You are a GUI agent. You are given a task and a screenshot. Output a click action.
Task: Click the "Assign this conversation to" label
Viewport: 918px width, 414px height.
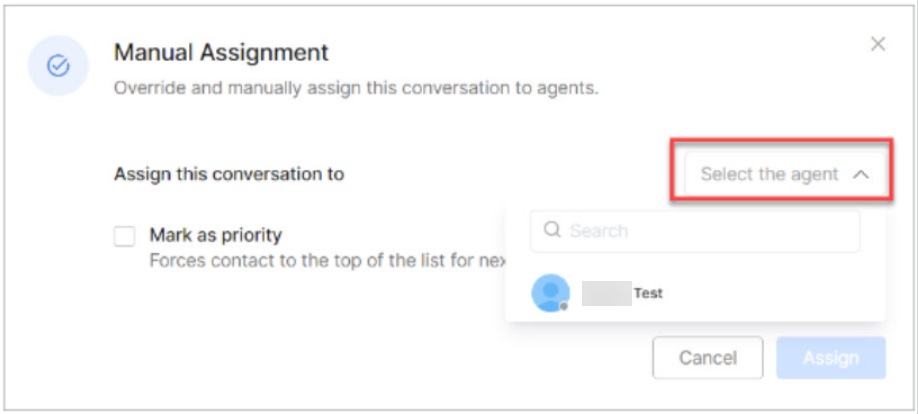click(x=229, y=174)
